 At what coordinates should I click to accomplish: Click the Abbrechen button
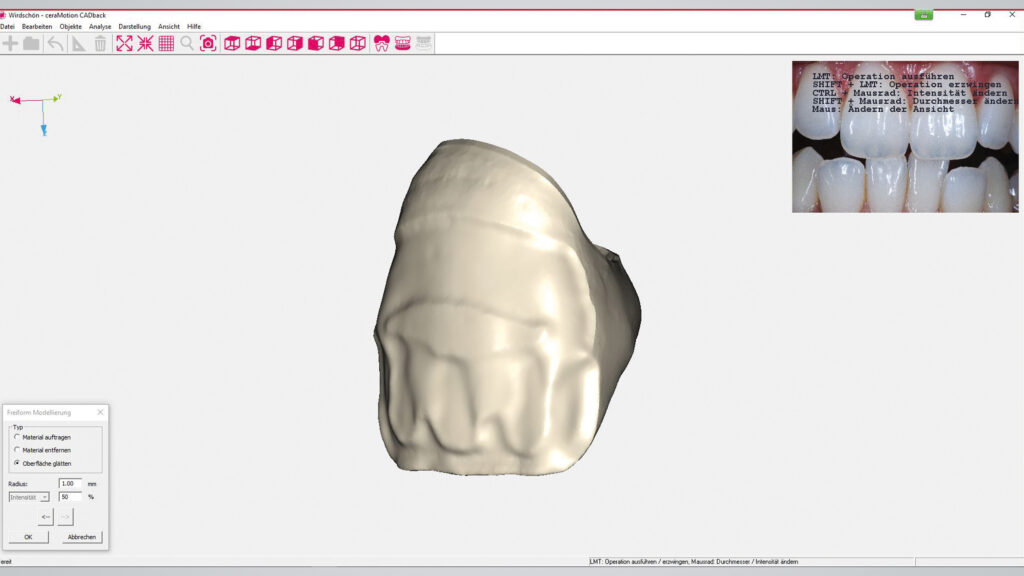point(82,537)
